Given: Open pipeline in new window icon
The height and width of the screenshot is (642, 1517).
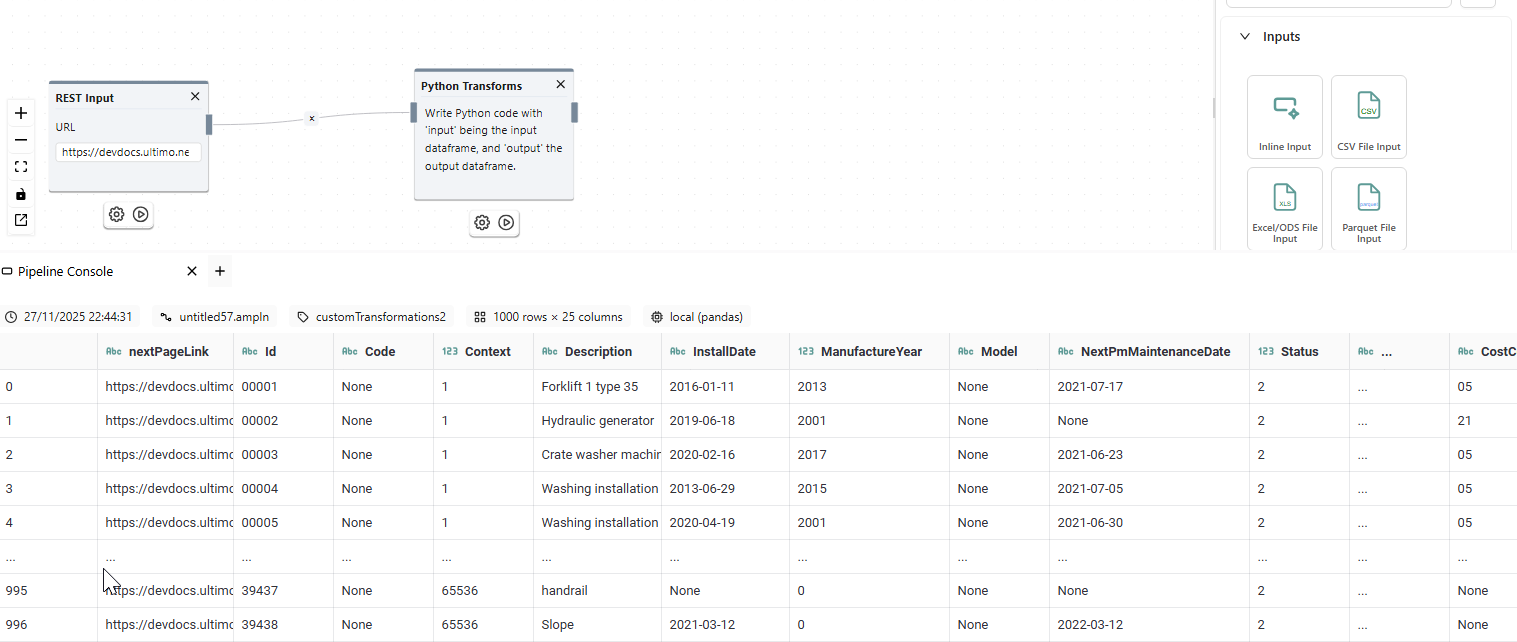Looking at the screenshot, I should pos(21,220).
